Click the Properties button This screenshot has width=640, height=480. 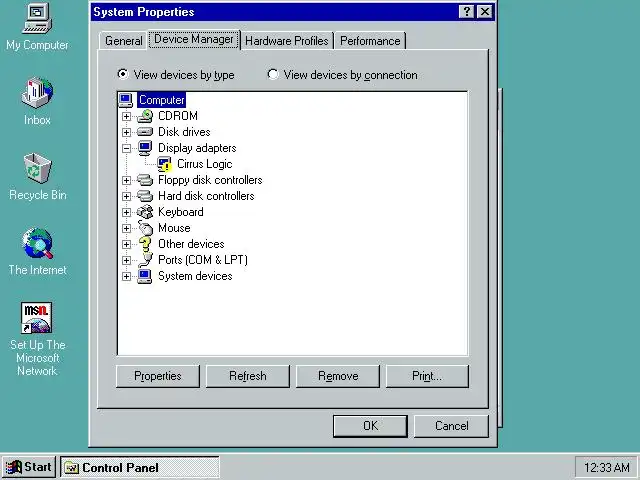[158, 376]
